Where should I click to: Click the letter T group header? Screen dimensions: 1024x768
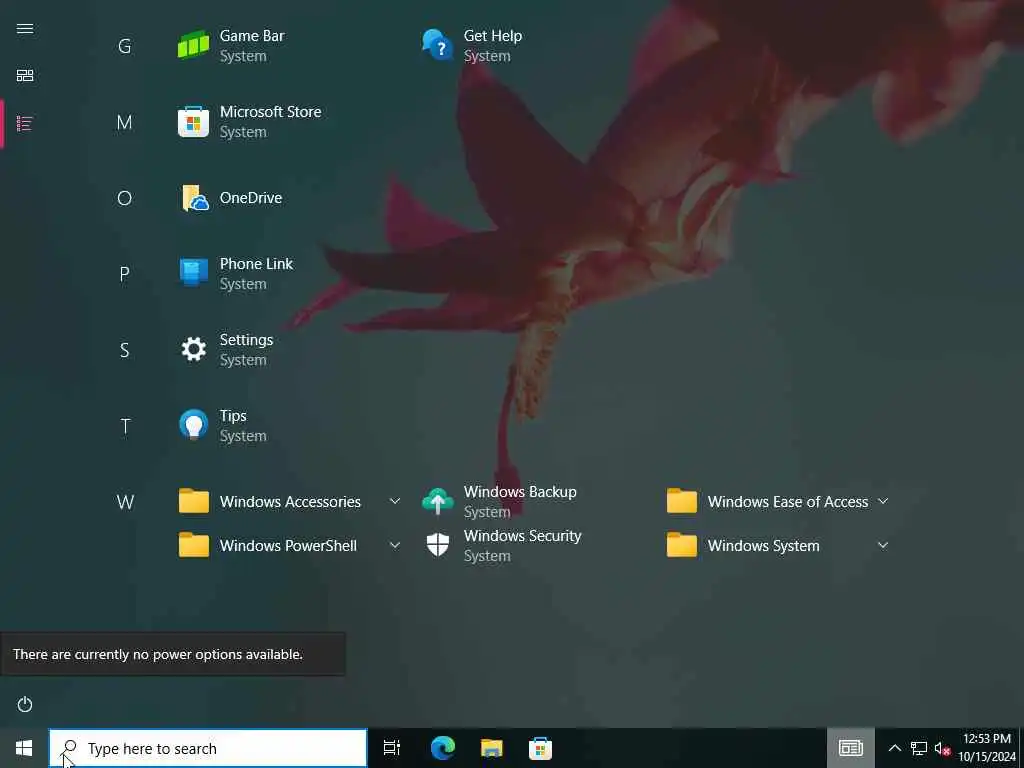[125, 426]
